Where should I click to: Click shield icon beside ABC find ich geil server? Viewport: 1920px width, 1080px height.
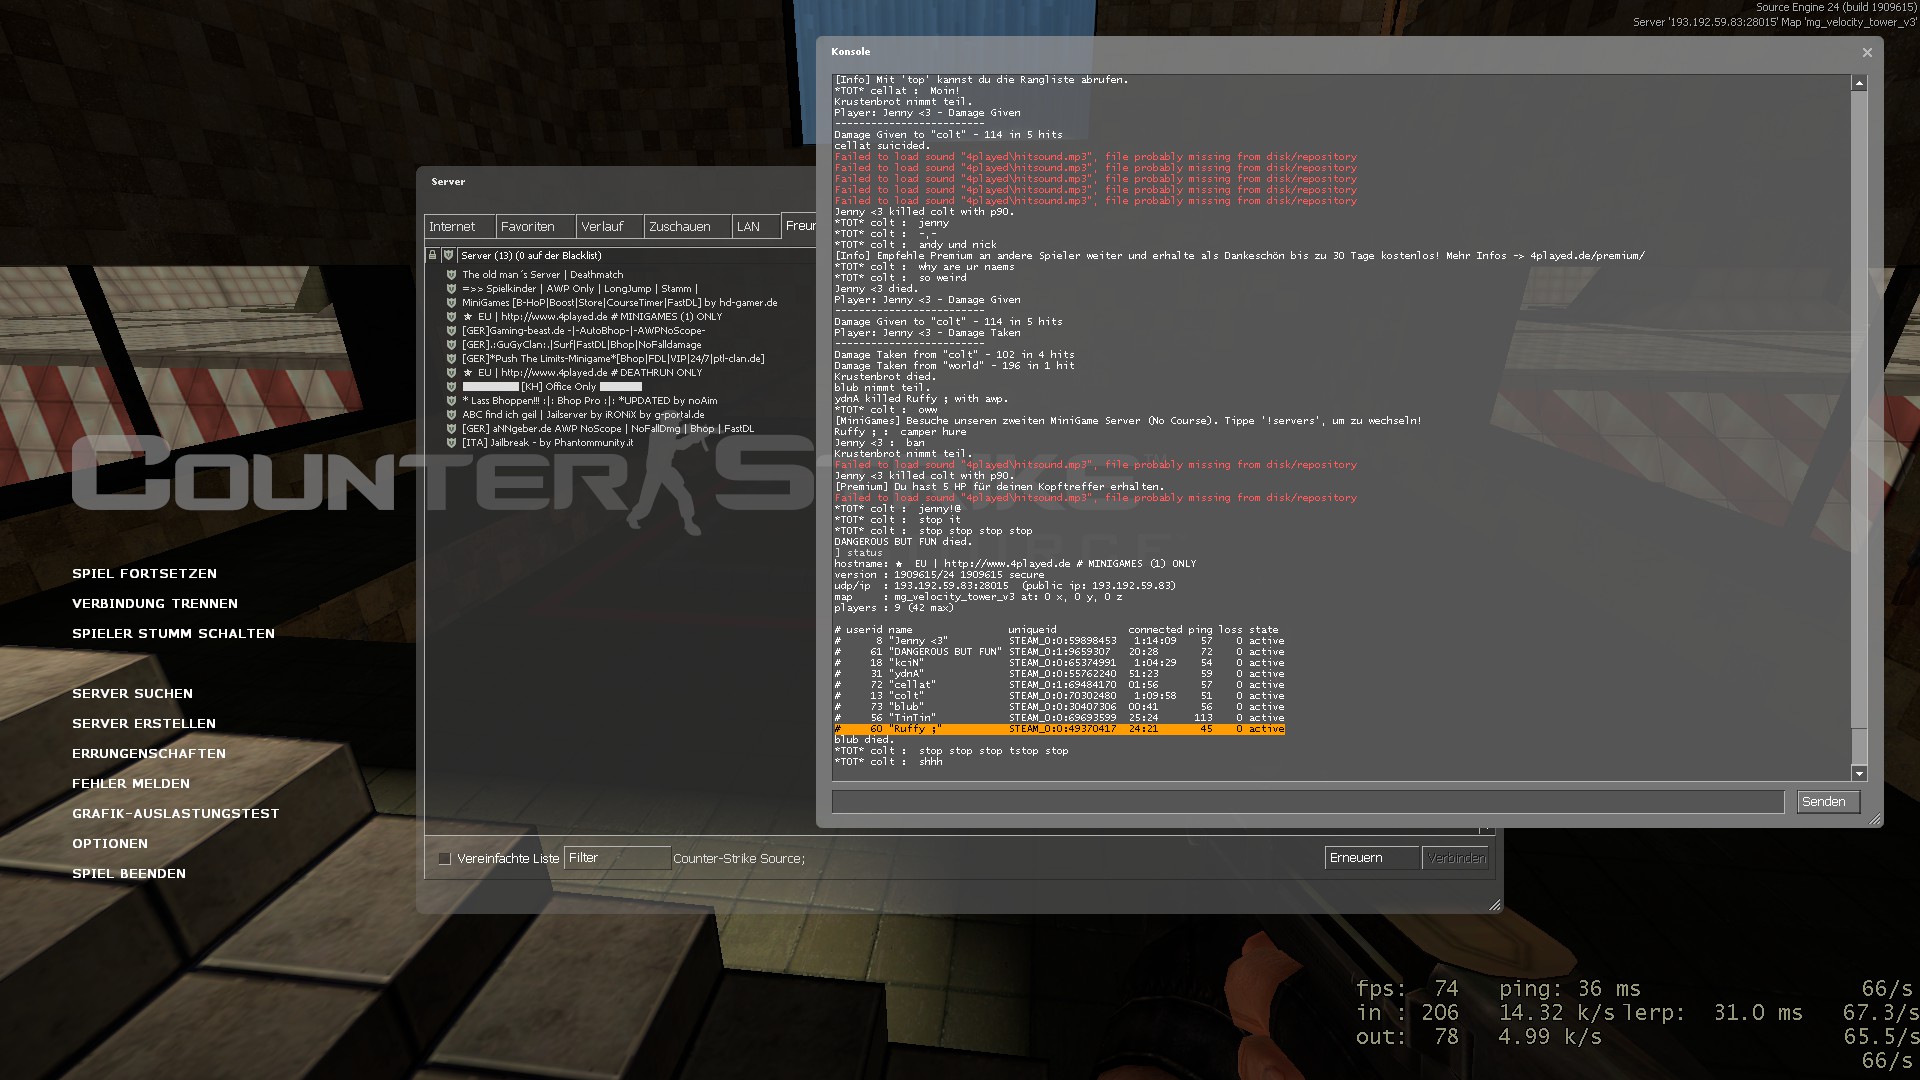[x=451, y=415]
